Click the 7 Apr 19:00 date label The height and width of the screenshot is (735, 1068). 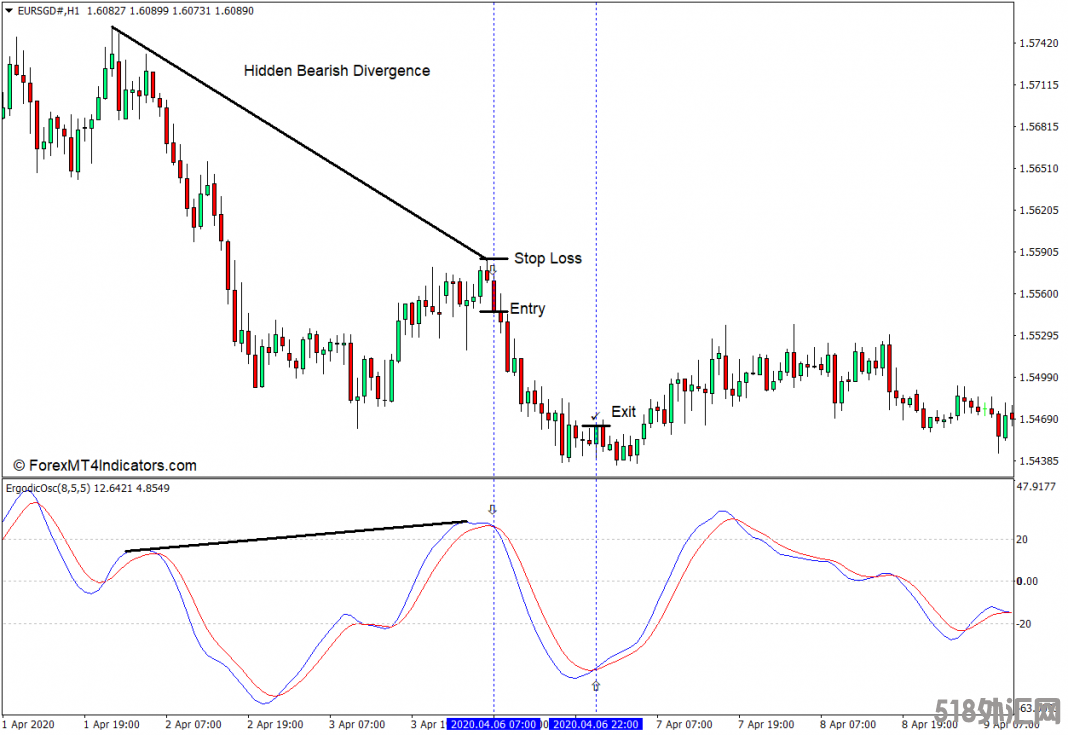click(766, 724)
